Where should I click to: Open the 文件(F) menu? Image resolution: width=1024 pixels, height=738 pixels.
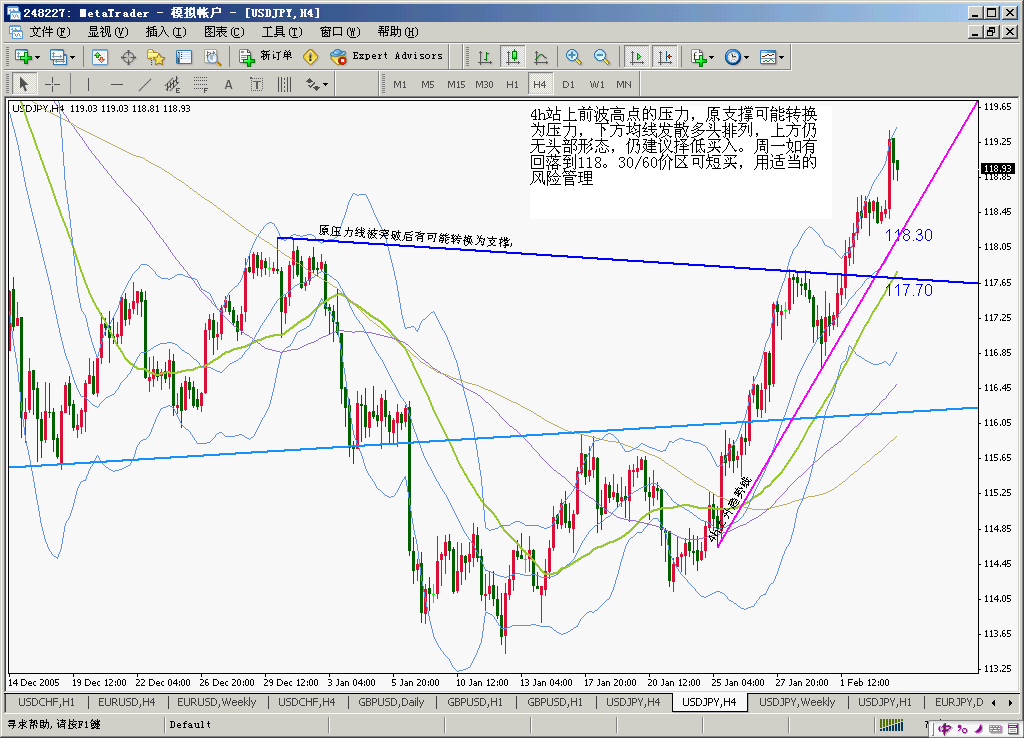click(50, 32)
